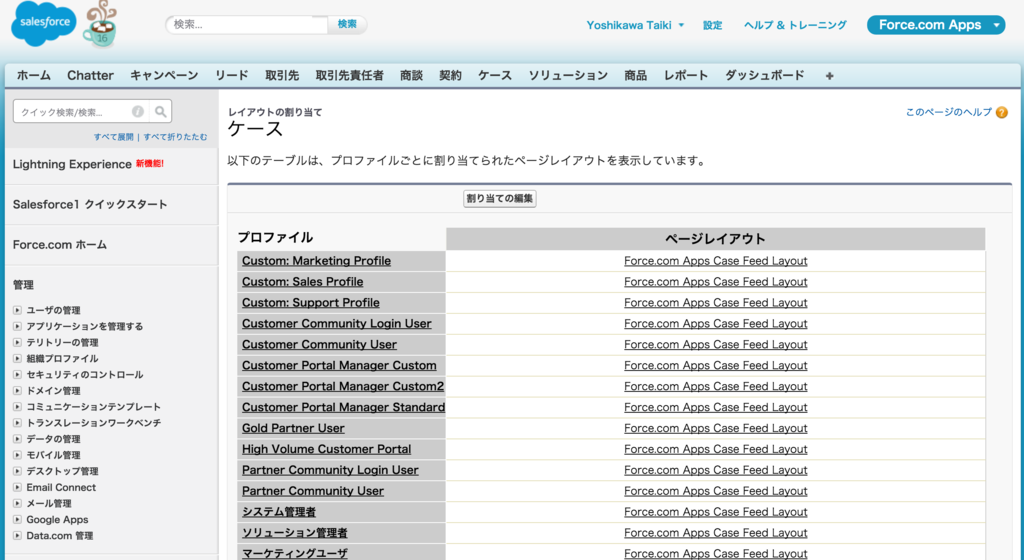Image resolution: width=1024 pixels, height=560 pixels.
Task: Open the ソリューション tab
Action: click(568, 76)
